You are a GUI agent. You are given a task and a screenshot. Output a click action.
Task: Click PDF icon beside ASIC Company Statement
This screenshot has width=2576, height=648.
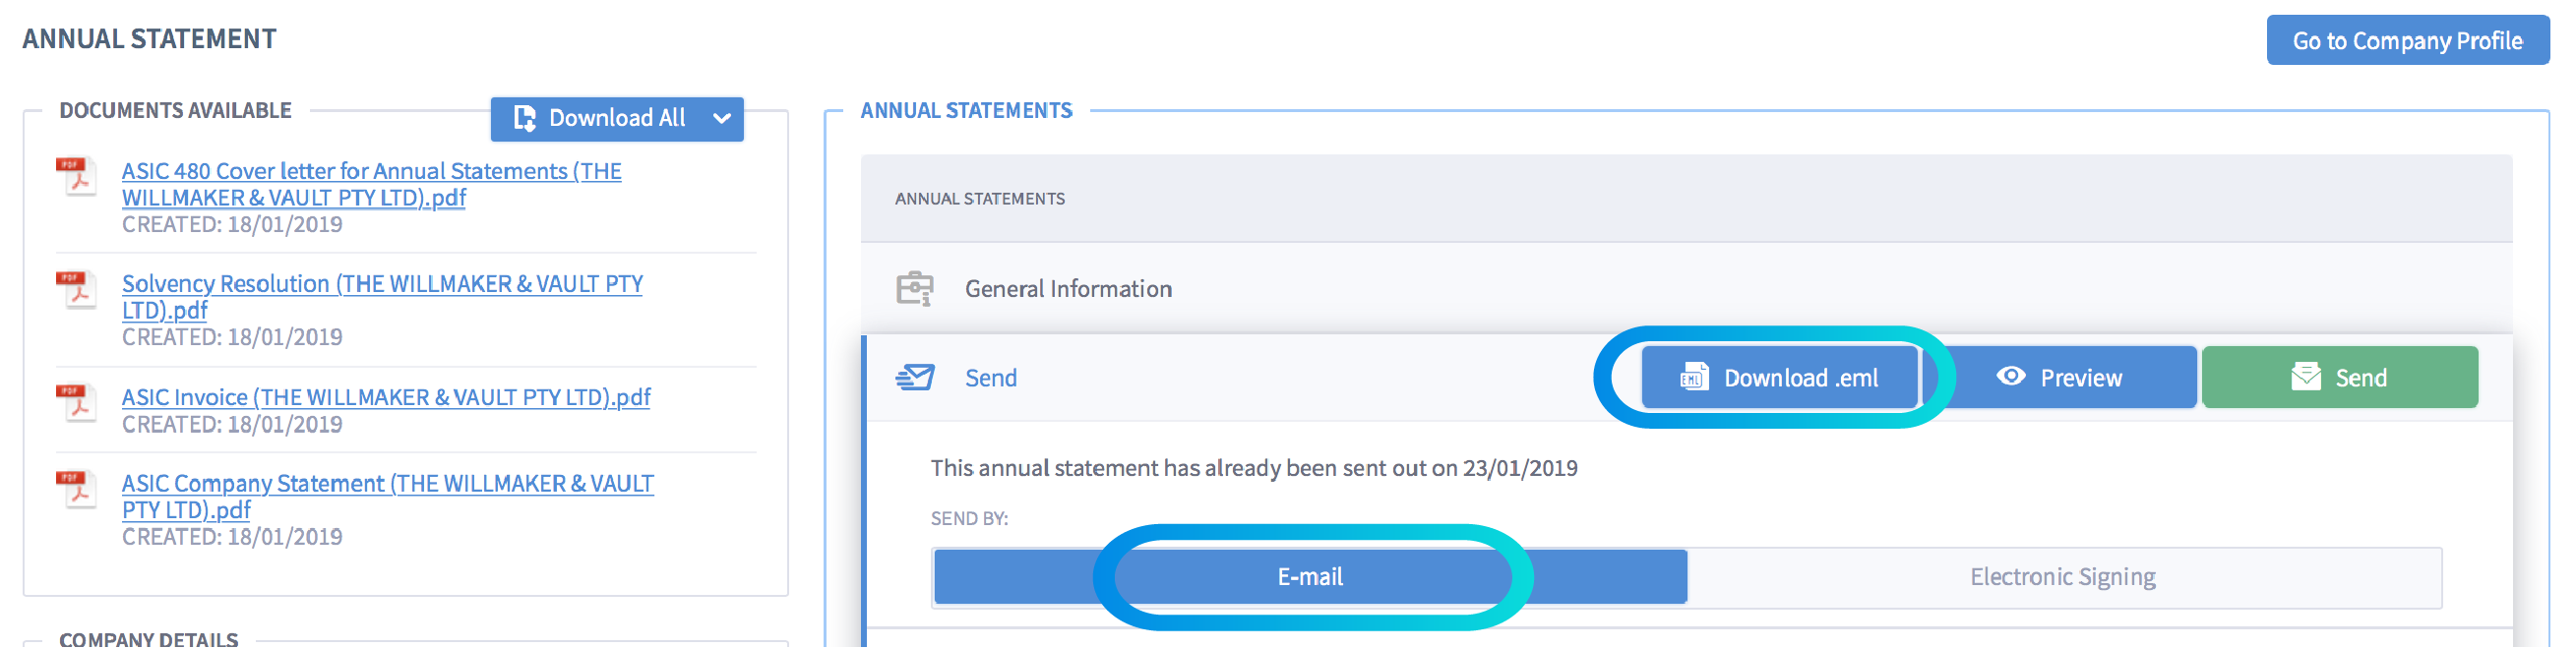pos(76,488)
